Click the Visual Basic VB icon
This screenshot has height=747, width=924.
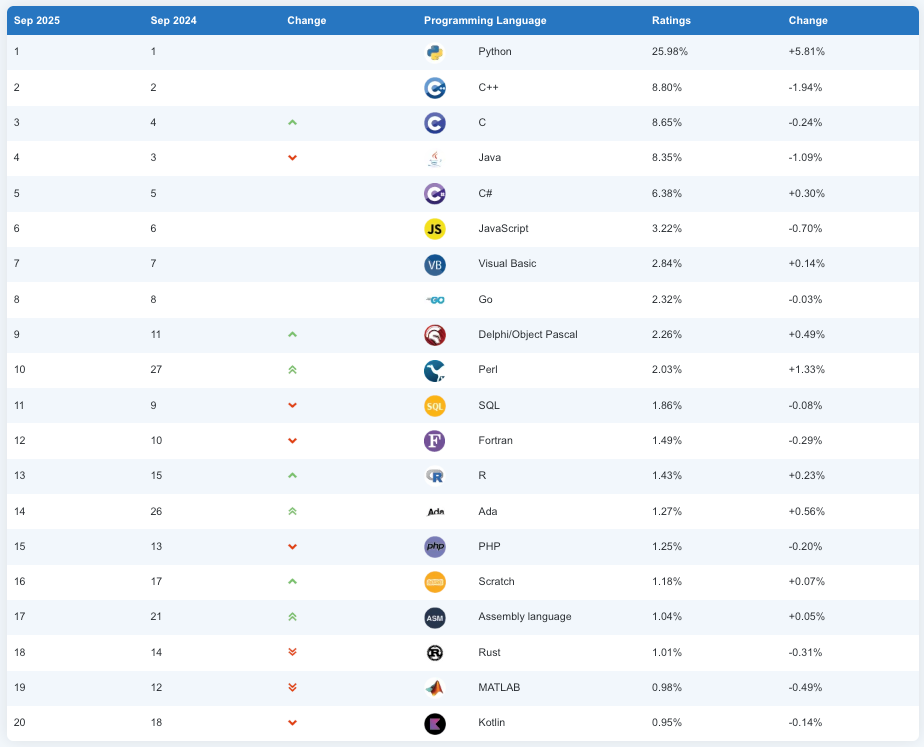tap(434, 264)
